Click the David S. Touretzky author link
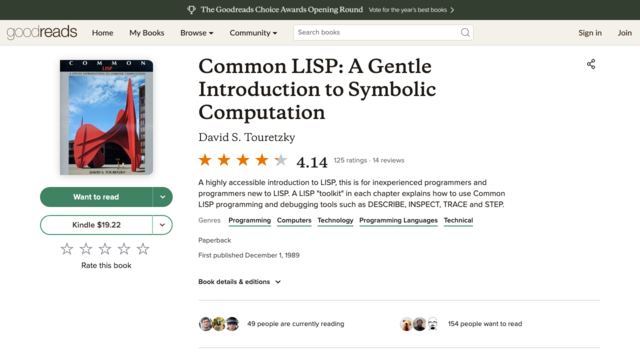Screen dimensions: 640x360 pos(247,138)
